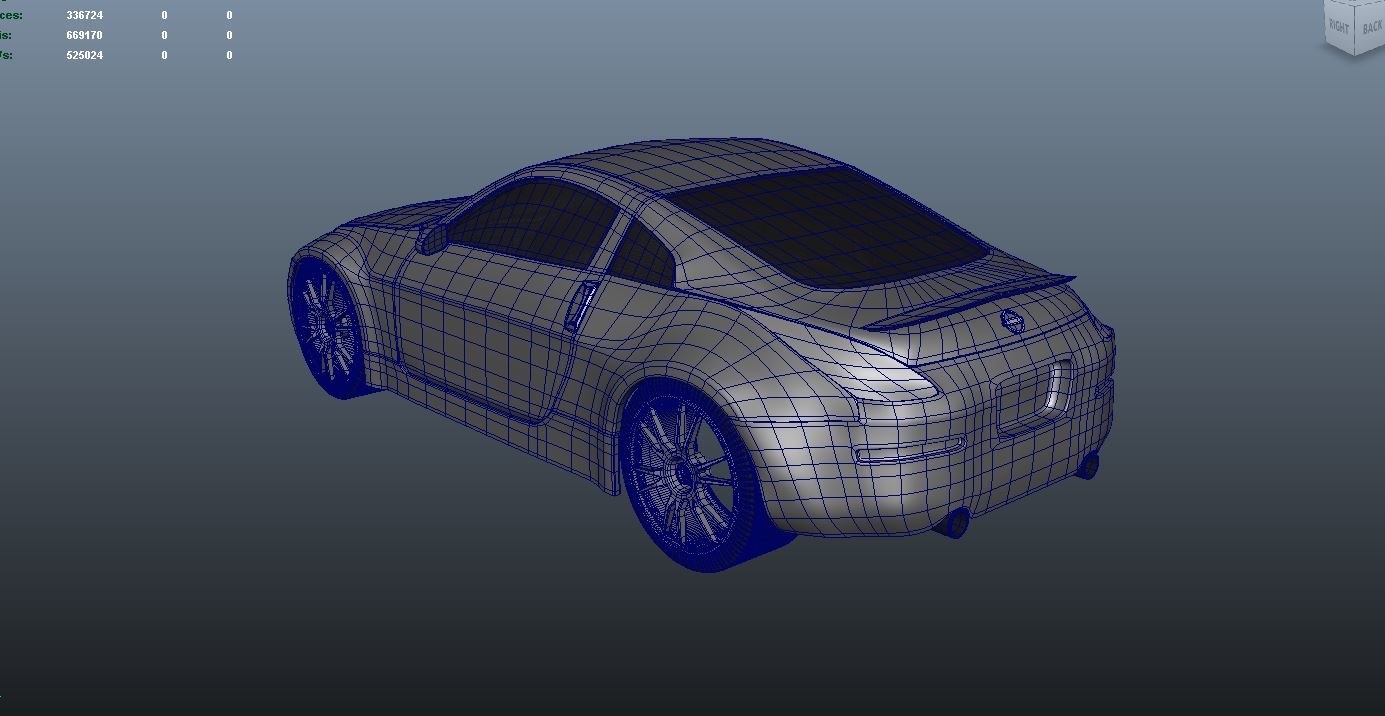Click the bottom corner of the ViewCube
The width and height of the screenshot is (1385, 716).
[x=1355, y=54]
